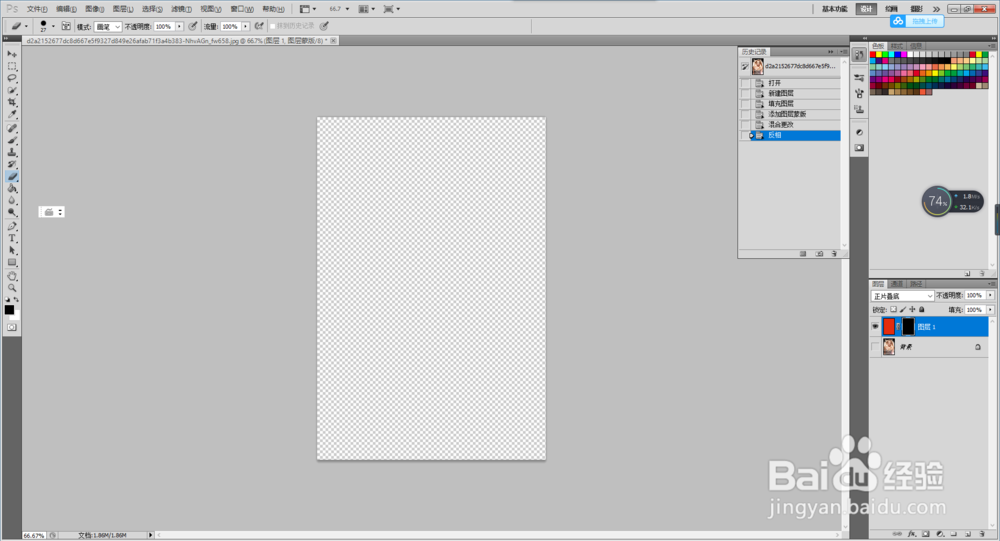Image resolution: width=1000 pixels, height=541 pixels.
Task: Open the eraser mode dropdown 画笔
Action: tap(108, 27)
